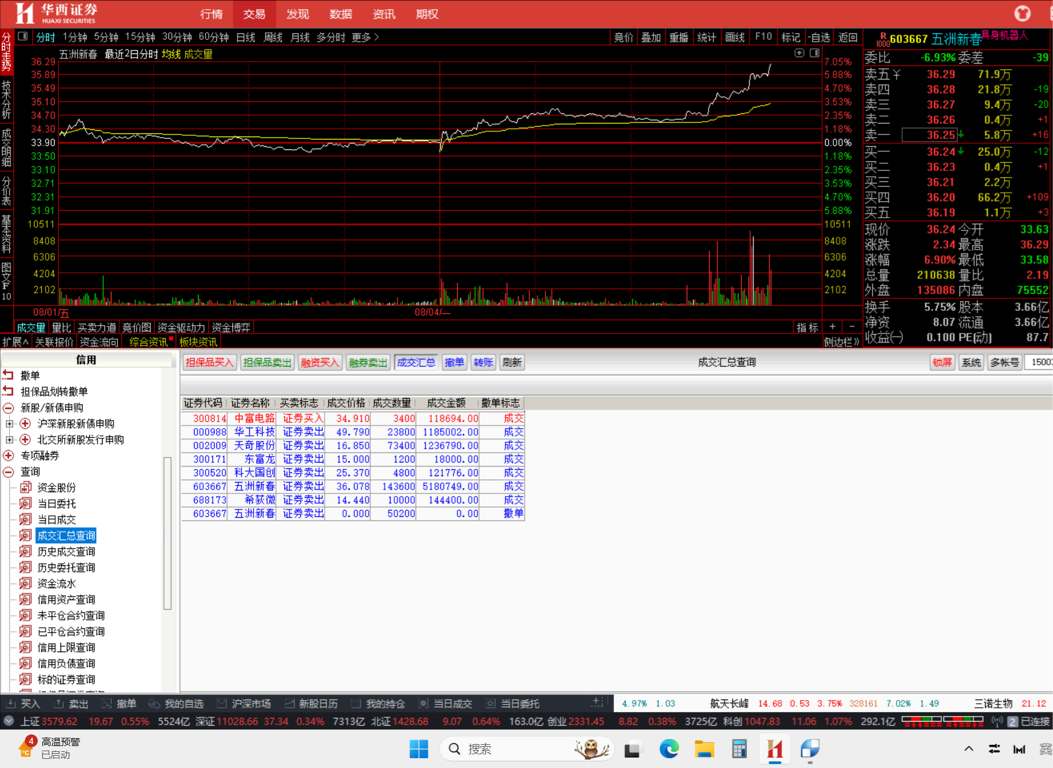Click the 担保品划转撤单 return-arrow icon
The width and height of the screenshot is (1053, 768).
point(8,391)
